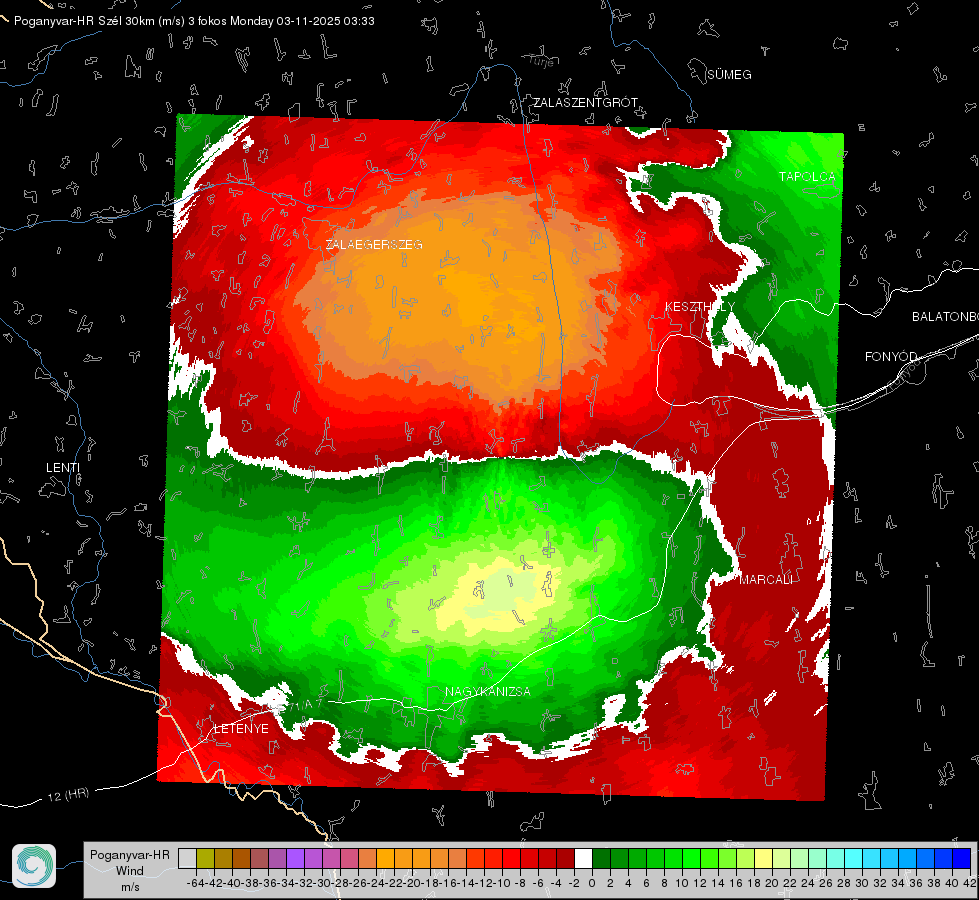Choose the dark red swatch between -4 and -2
The width and height of the screenshot is (979, 900).
[565, 858]
